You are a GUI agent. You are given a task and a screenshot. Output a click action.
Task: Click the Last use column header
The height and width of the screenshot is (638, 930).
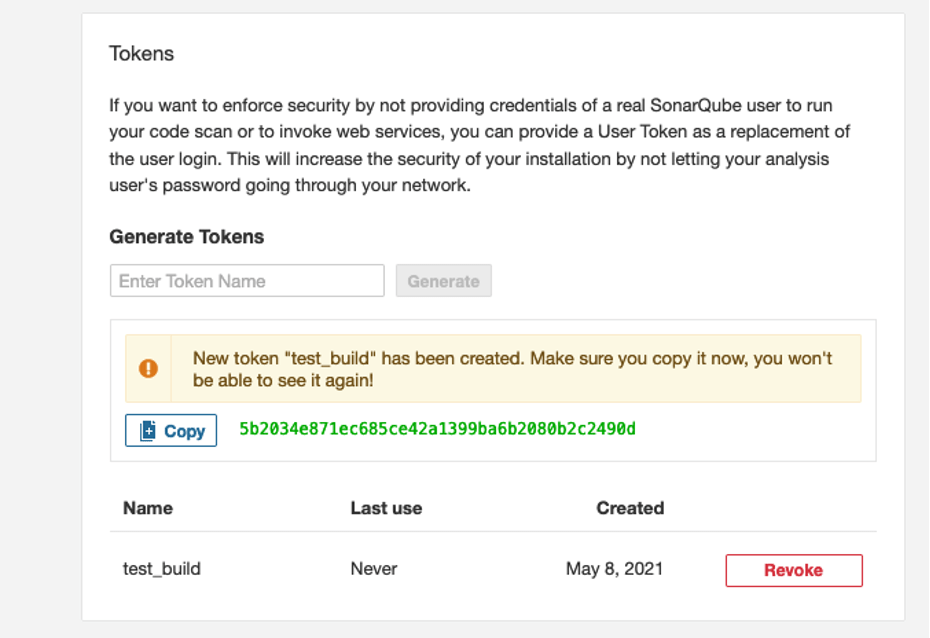386,508
